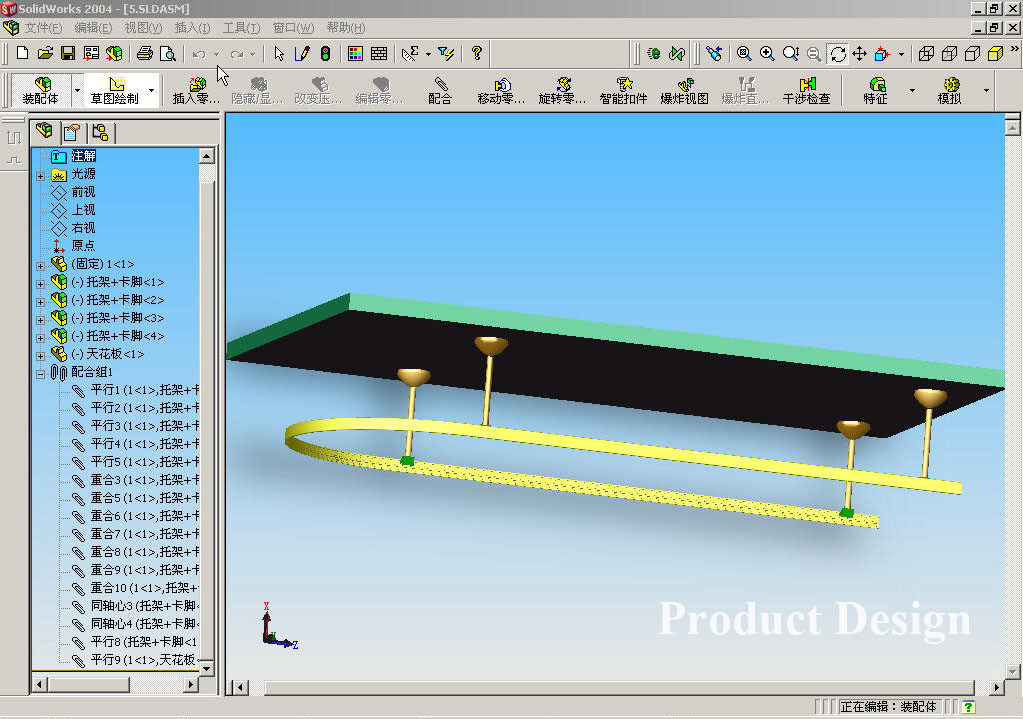The image size is (1023, 719).
Task: Select 天花板<1> in the feature tree
Action: [x=110, y=354]
